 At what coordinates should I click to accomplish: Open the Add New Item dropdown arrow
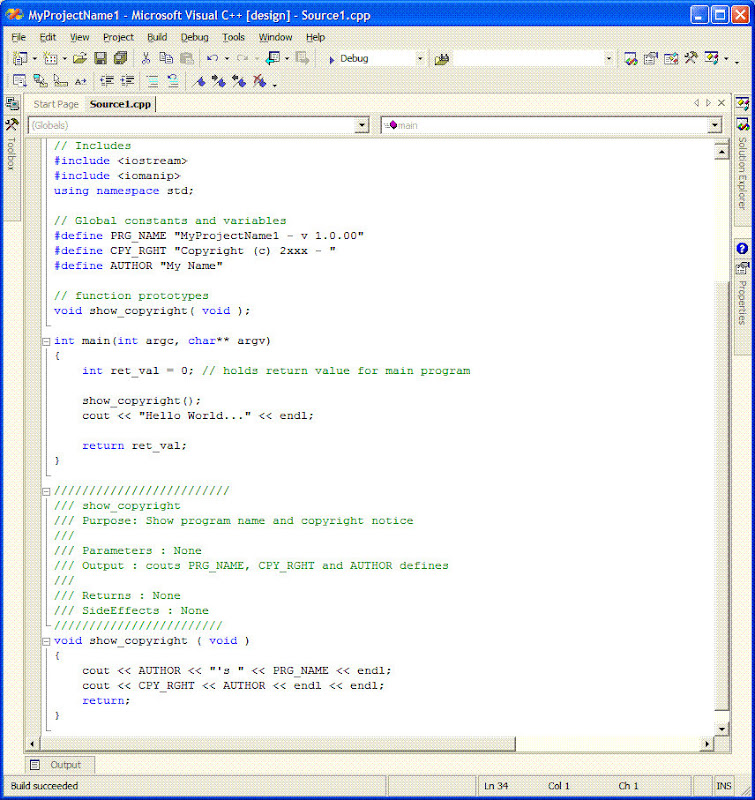(65, 59)
